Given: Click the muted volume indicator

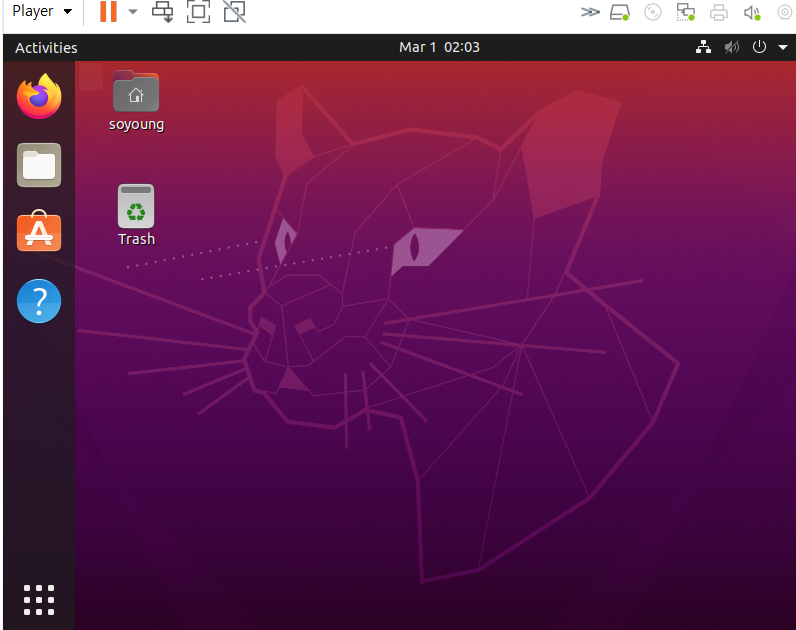Looking at the screenshot, I should (732, 47).
